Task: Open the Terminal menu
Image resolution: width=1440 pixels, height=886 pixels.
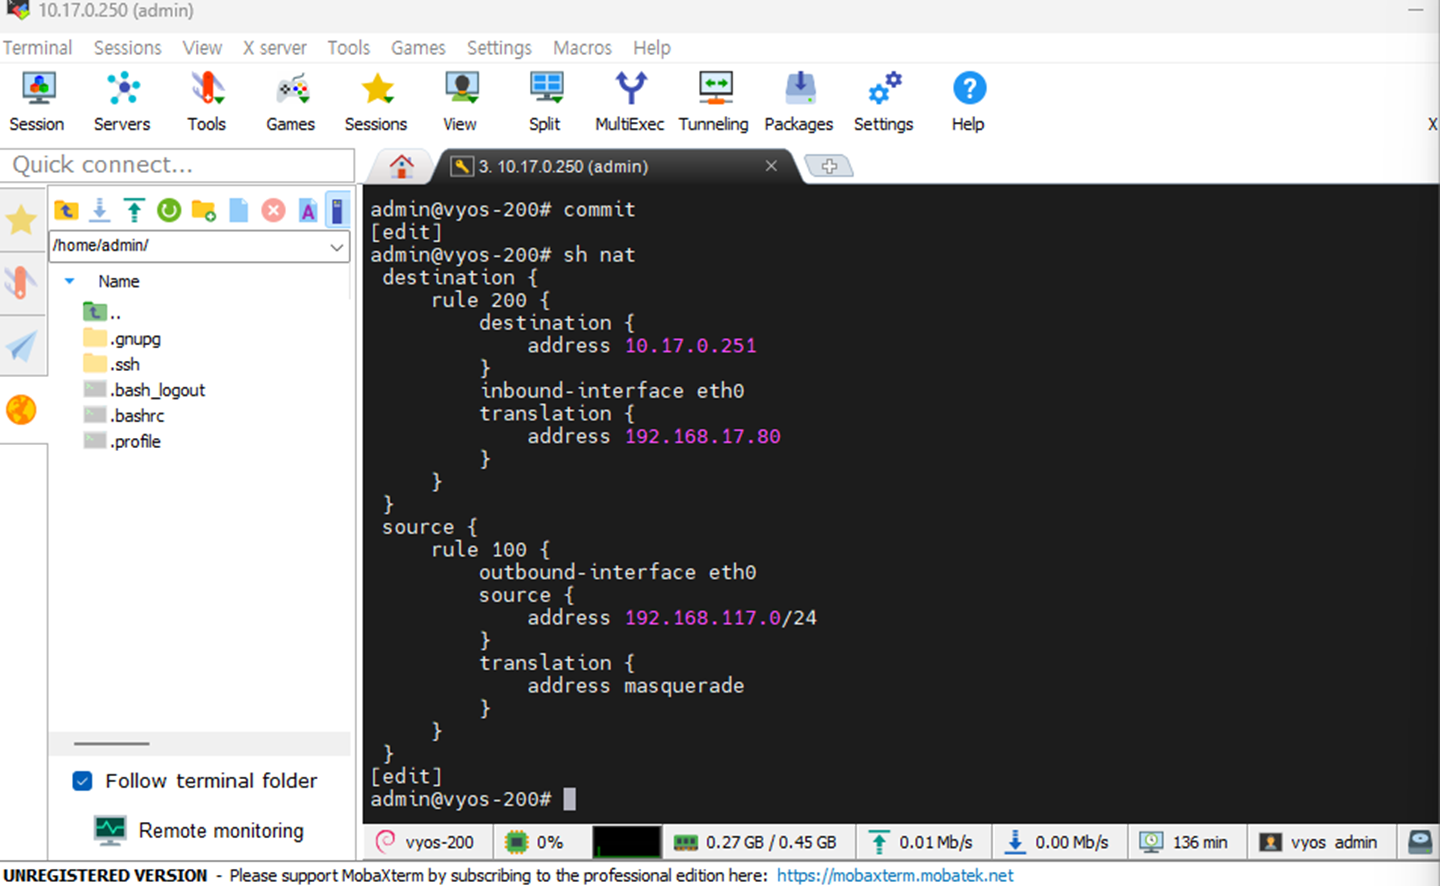Action: coord(37,48)
